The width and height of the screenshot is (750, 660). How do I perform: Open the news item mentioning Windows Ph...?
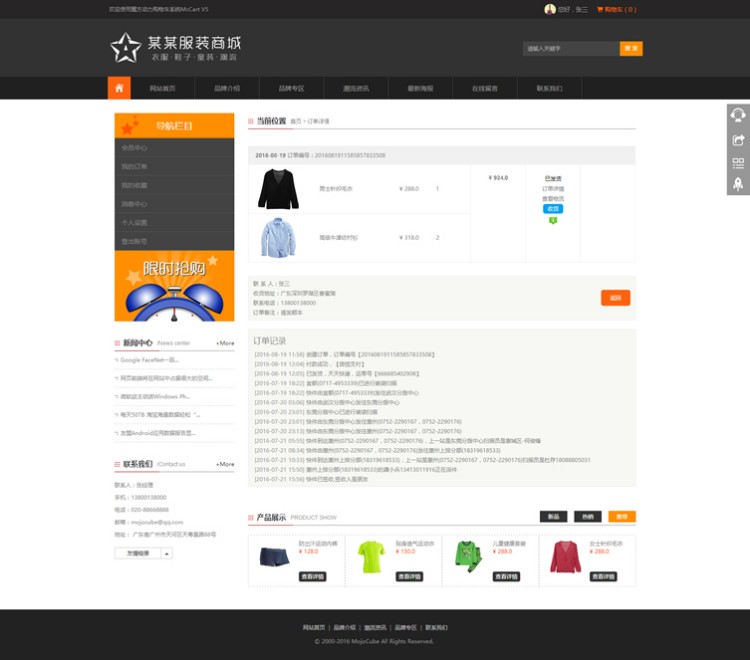(x=155, y=396)
